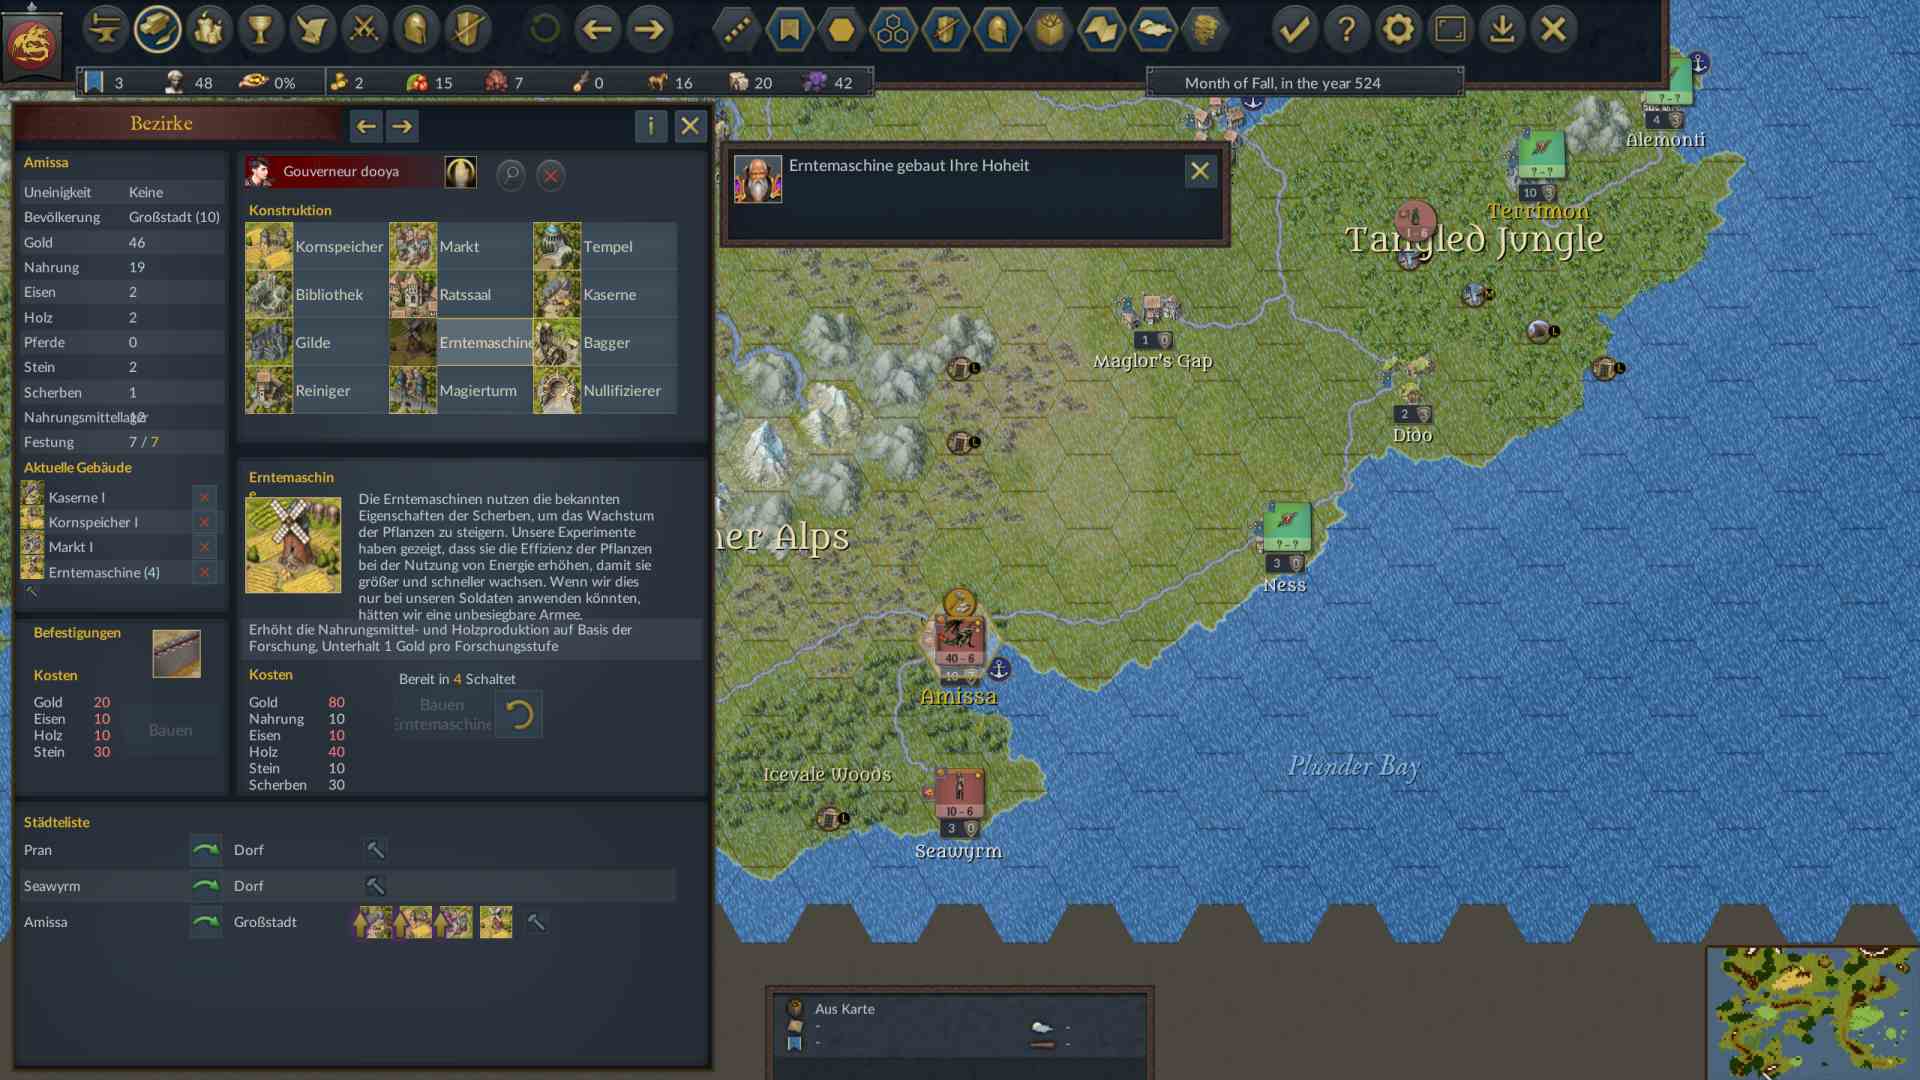Screen dimensions: 1920x1080
Task: Go to next district in Bezirke panel
Action: tap(402, 126)
